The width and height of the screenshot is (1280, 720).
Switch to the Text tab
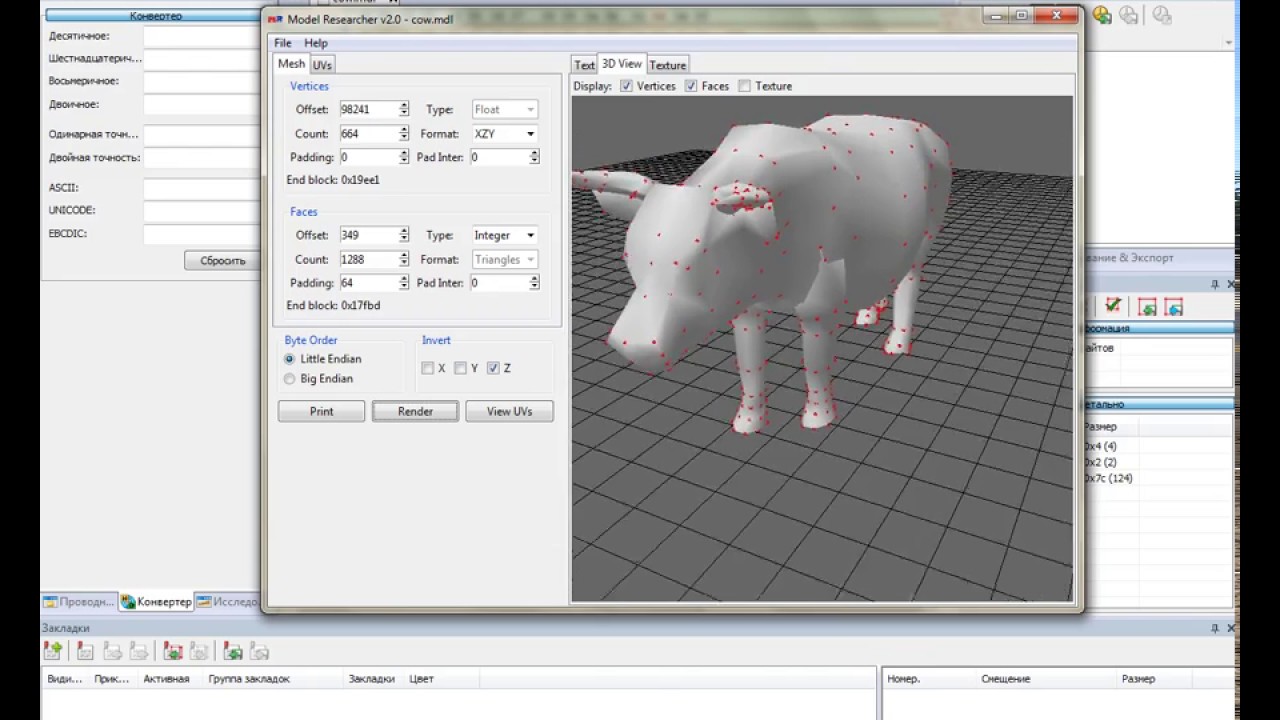(x=584, y=65)
